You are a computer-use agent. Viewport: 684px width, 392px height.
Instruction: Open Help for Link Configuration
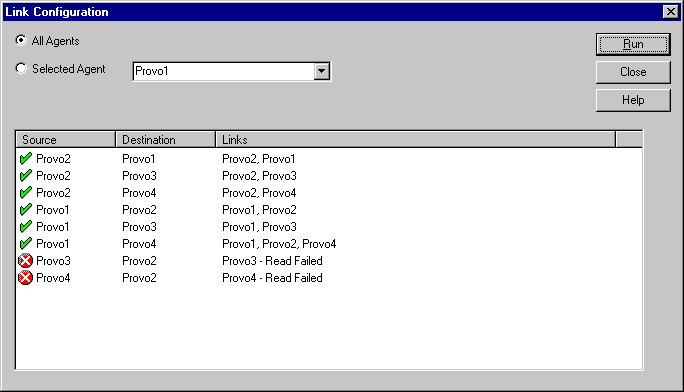[633, 100]
